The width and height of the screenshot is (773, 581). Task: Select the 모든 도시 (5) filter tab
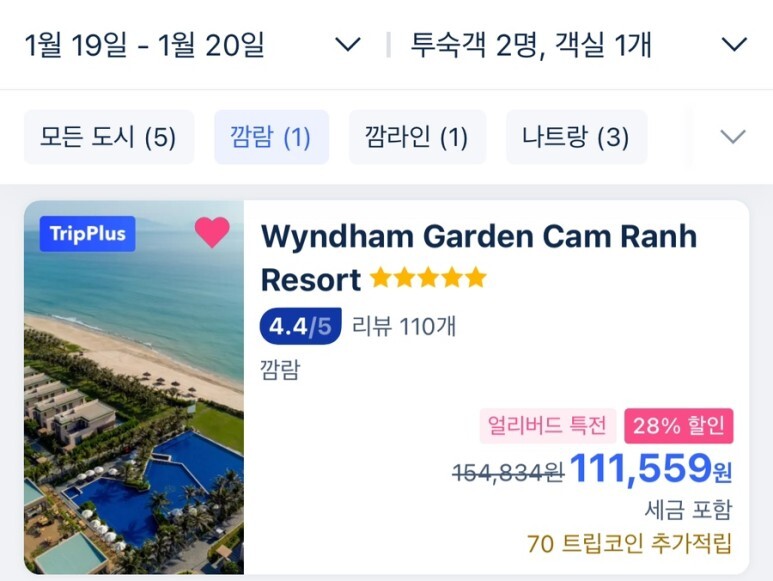click(x=109, y=137)
